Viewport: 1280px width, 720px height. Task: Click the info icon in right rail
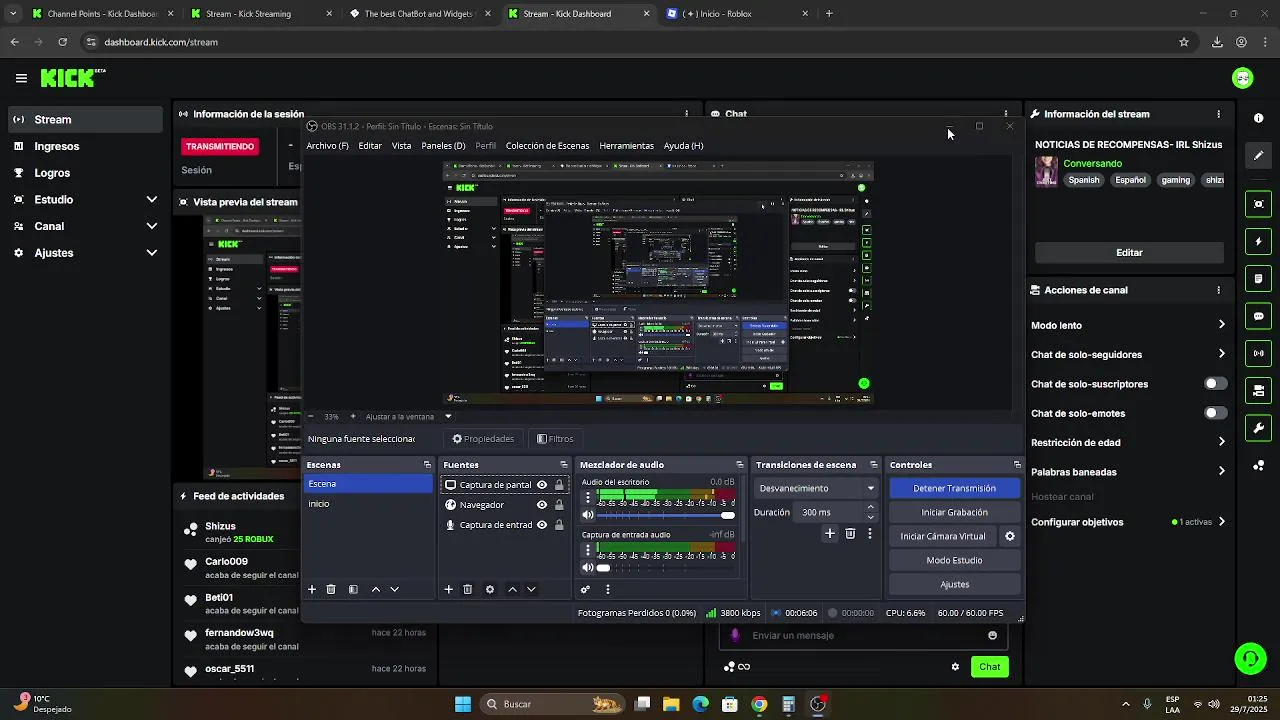[x=1258, y=118]
